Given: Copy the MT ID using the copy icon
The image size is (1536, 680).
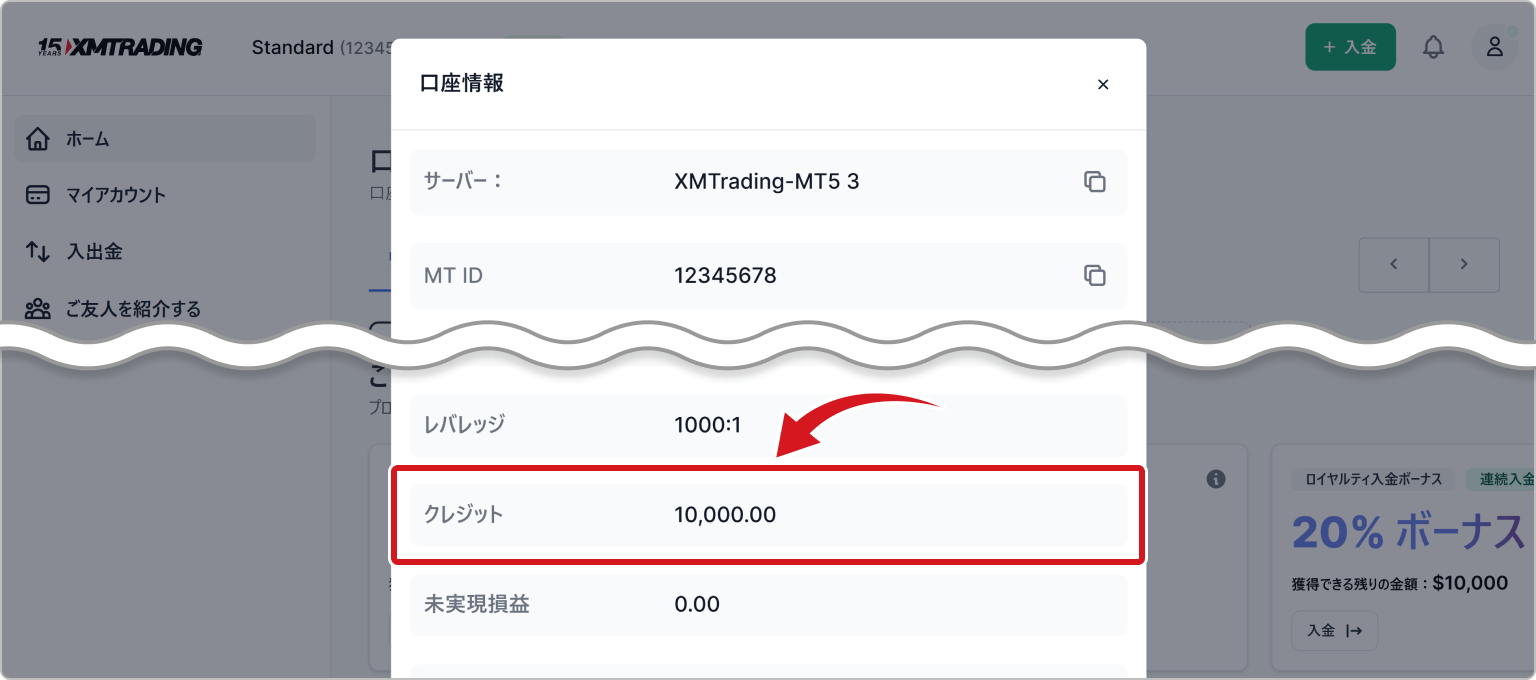Looking at the screenshot, I should tap(1096, 276).
